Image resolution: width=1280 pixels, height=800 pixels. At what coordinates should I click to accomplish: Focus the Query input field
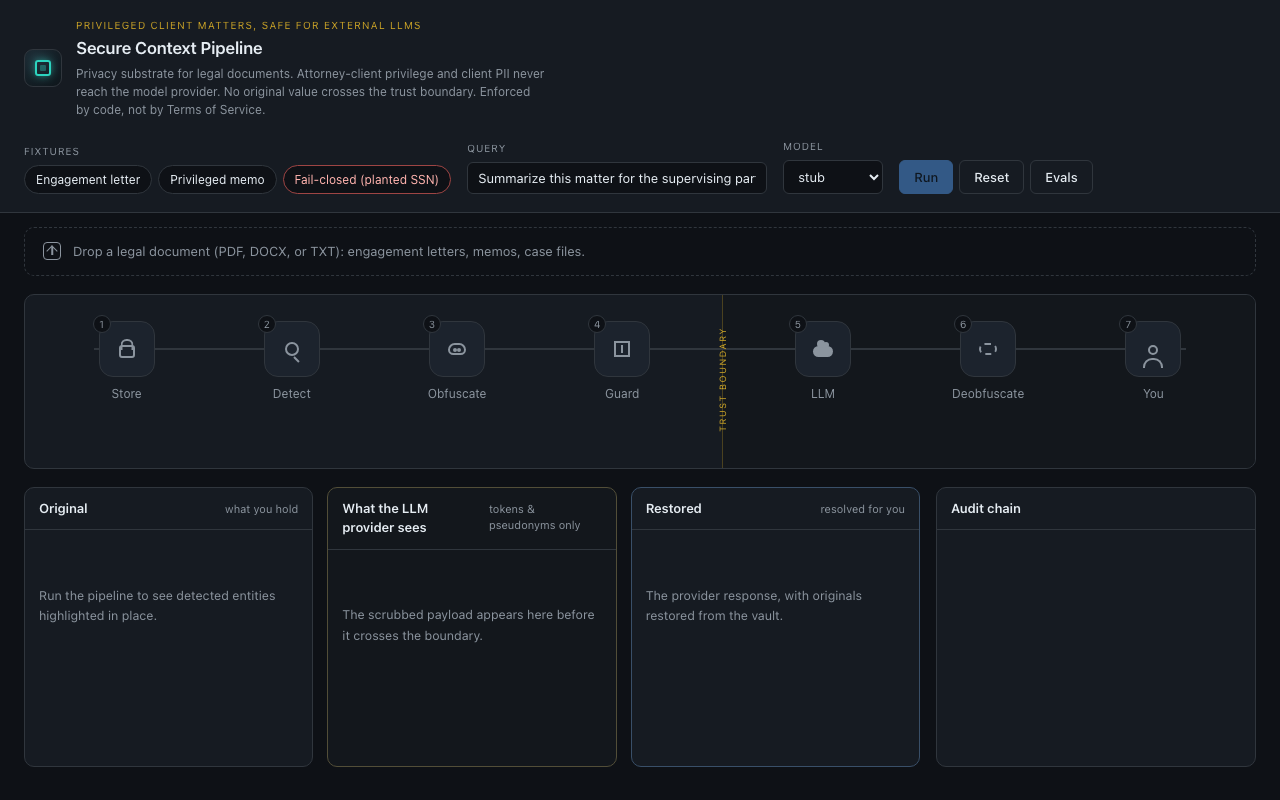pyautogui.click(x=617, y=178)
